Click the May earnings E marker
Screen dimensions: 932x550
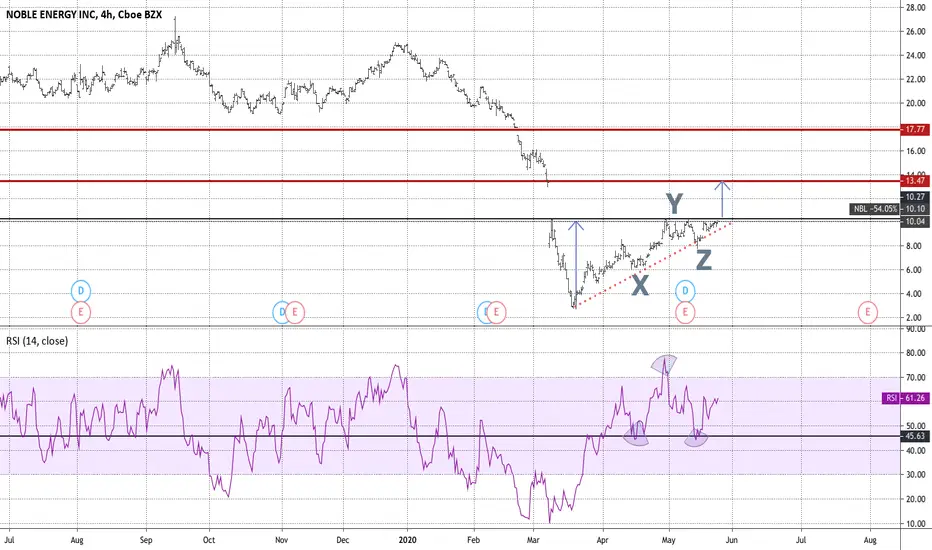pos(685,312)
